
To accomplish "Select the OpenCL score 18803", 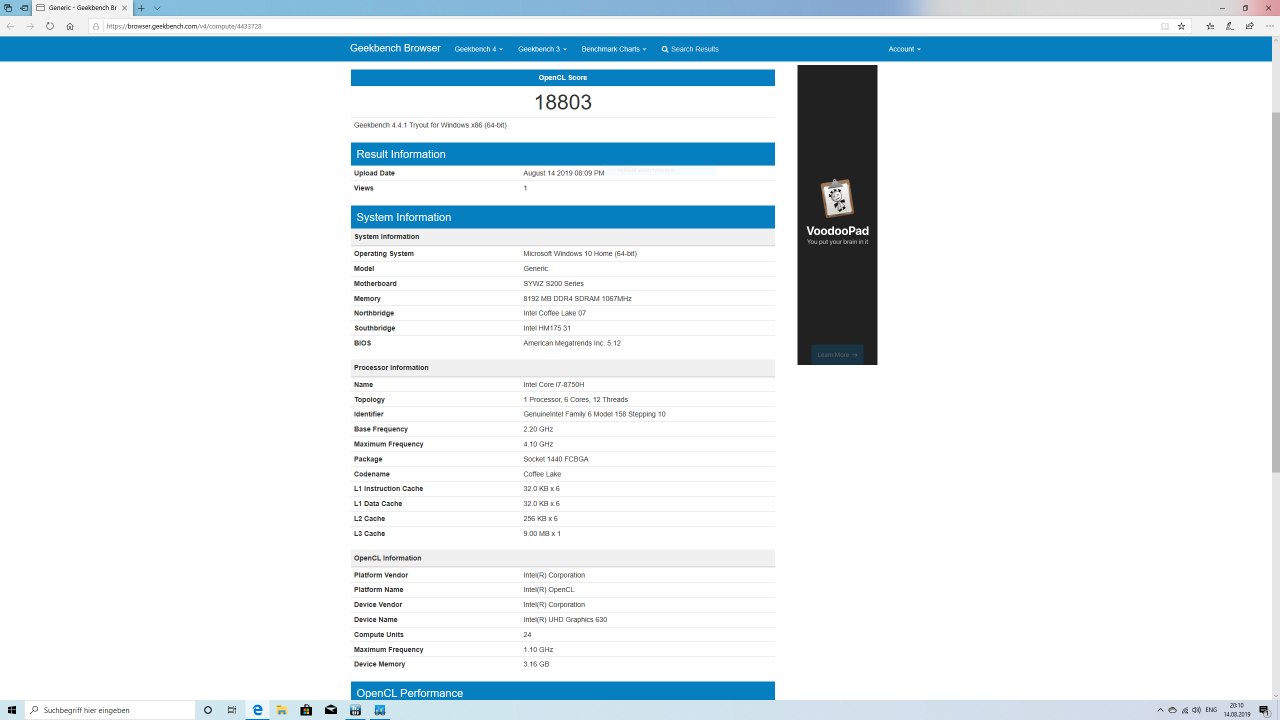I will coord(563,102).
